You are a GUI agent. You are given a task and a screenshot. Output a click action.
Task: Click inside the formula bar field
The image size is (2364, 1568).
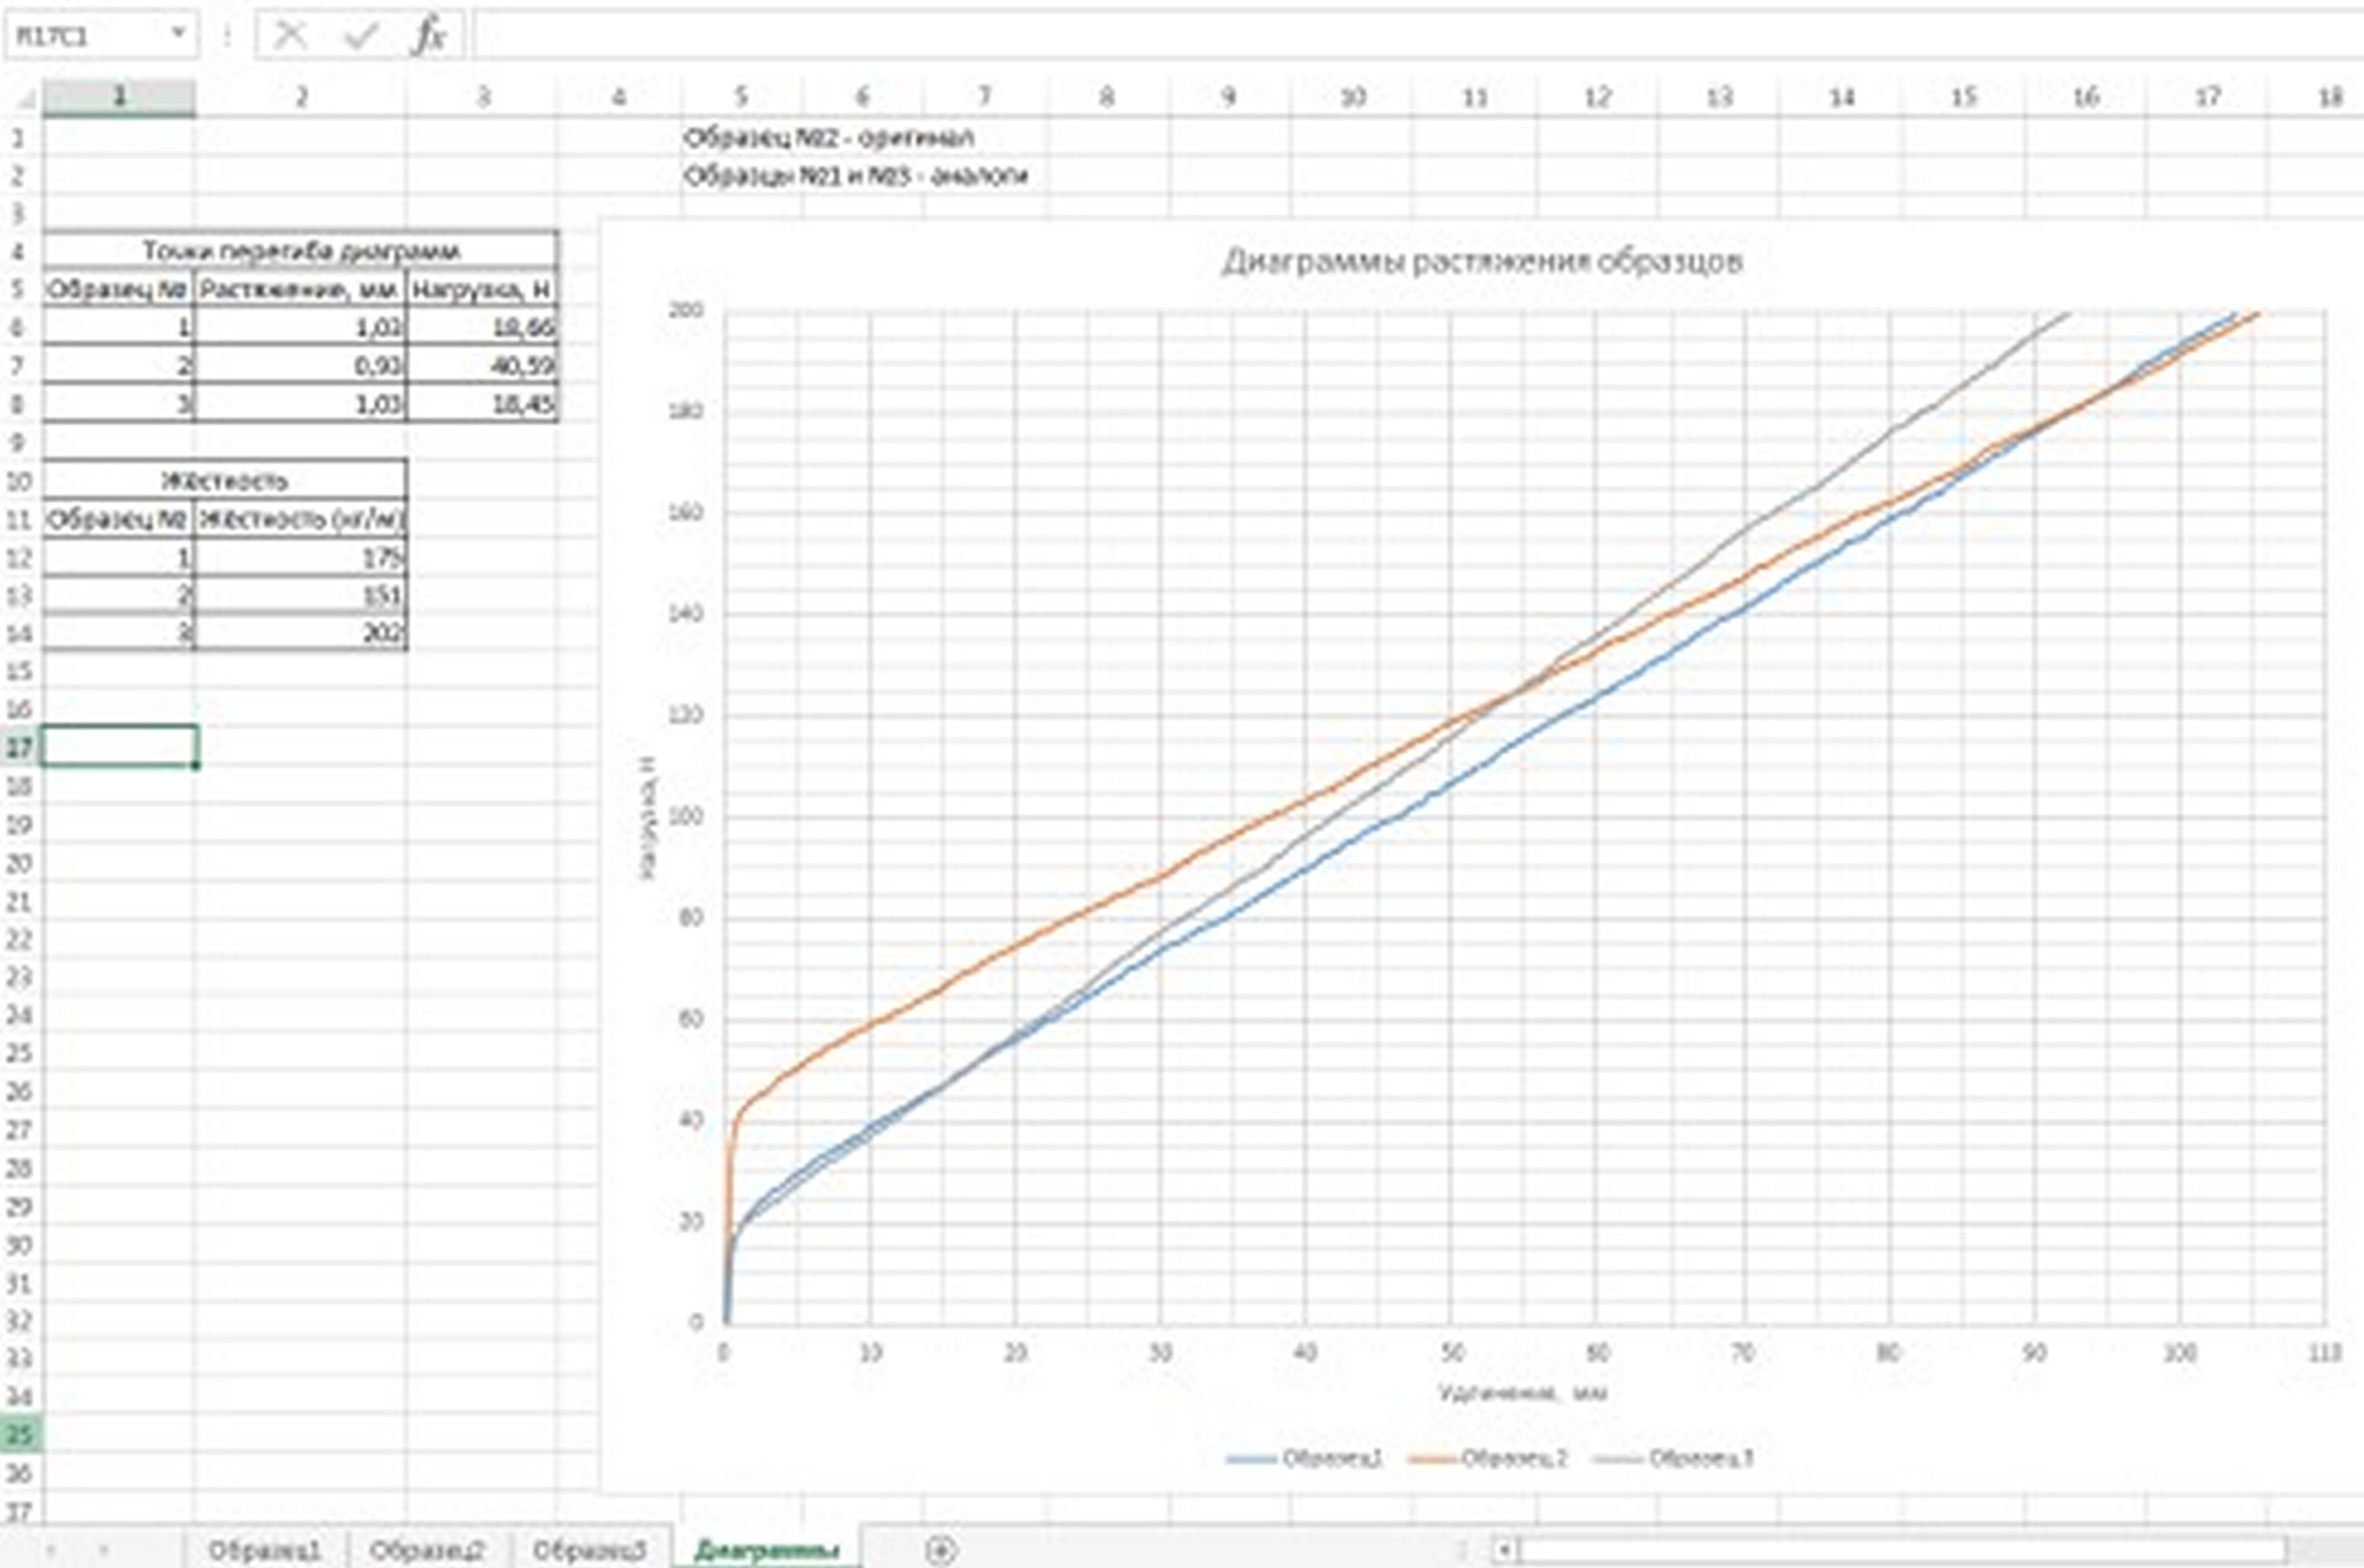click(x=1400, y=36)
